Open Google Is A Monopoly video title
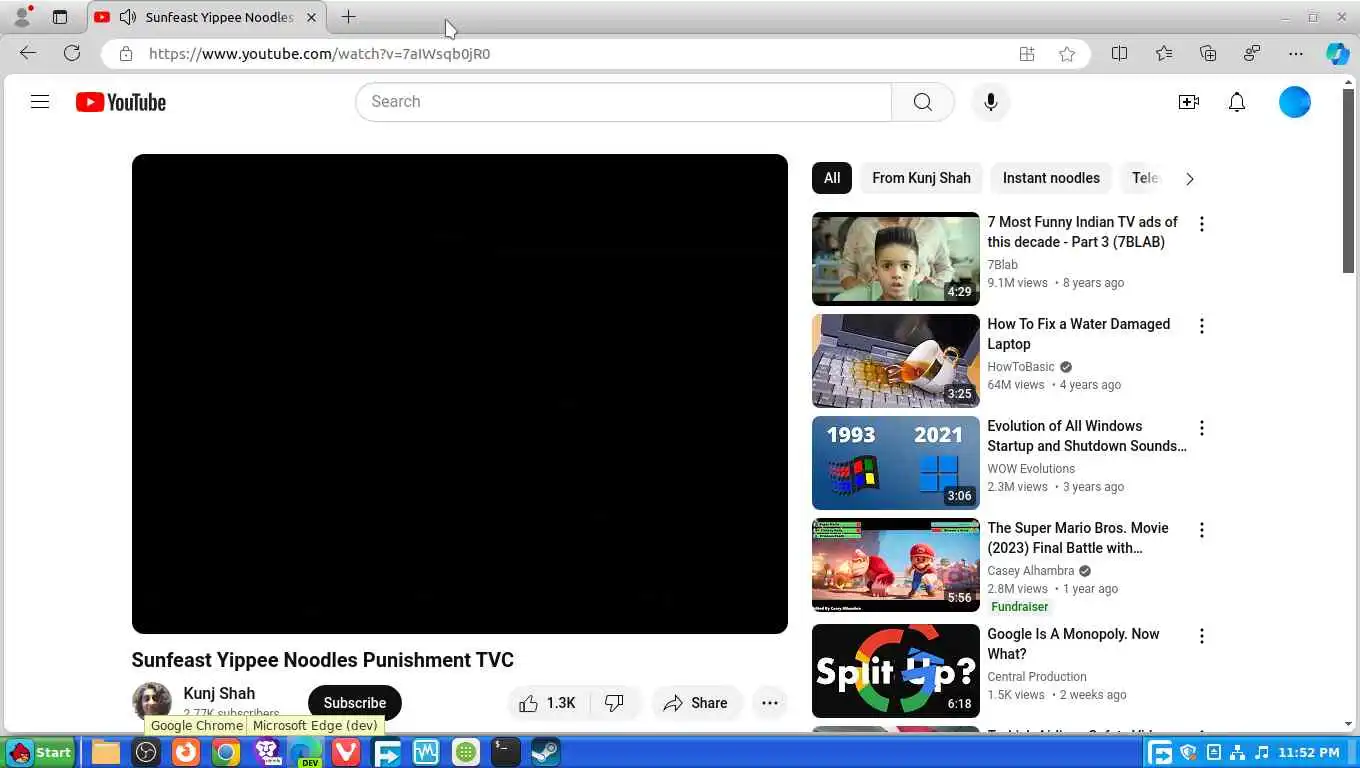Image resolution: width=1360 pixels, height=768 pixels. (1073, 644)
